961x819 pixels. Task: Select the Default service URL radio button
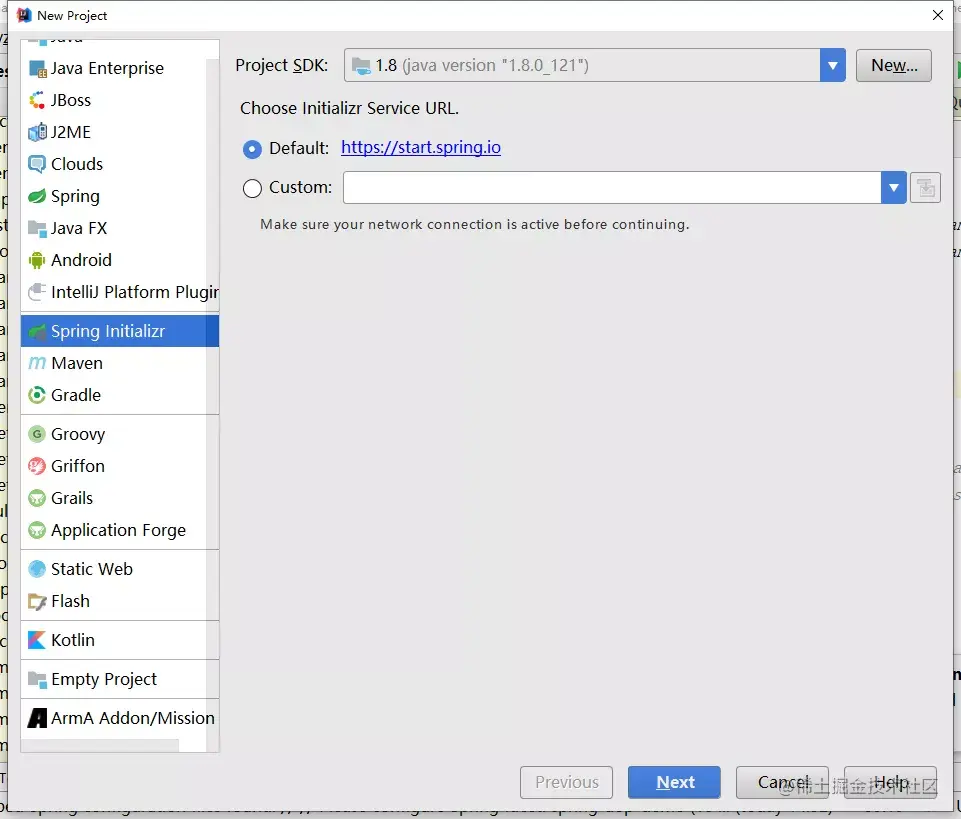252,149
